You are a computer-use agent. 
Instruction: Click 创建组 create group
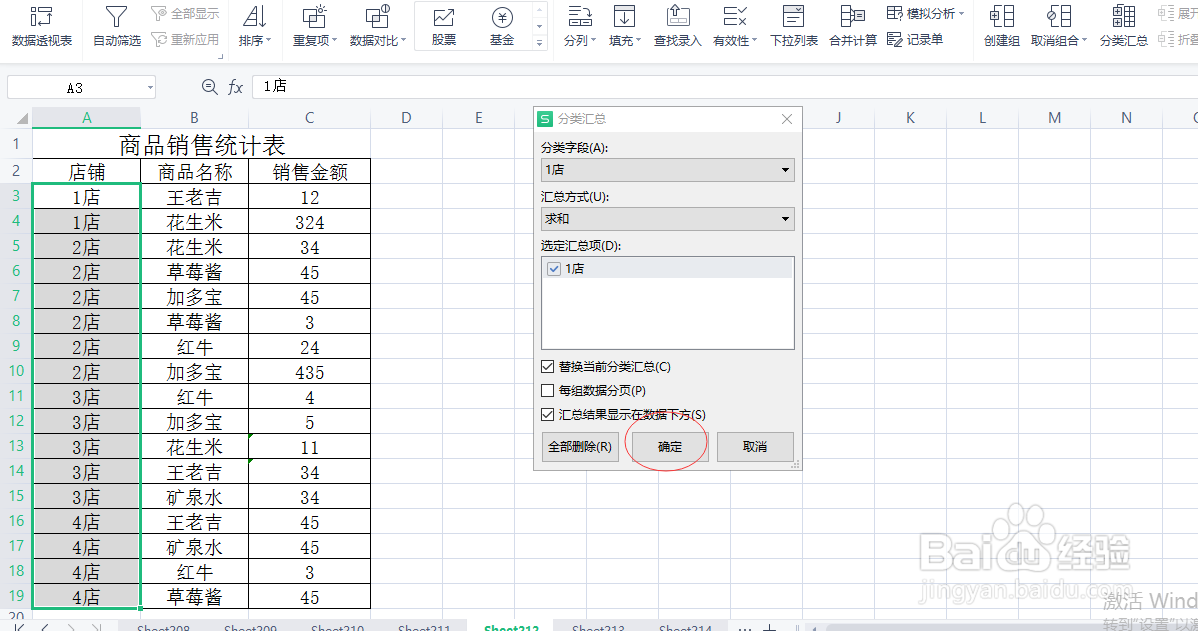point(1001,25)
